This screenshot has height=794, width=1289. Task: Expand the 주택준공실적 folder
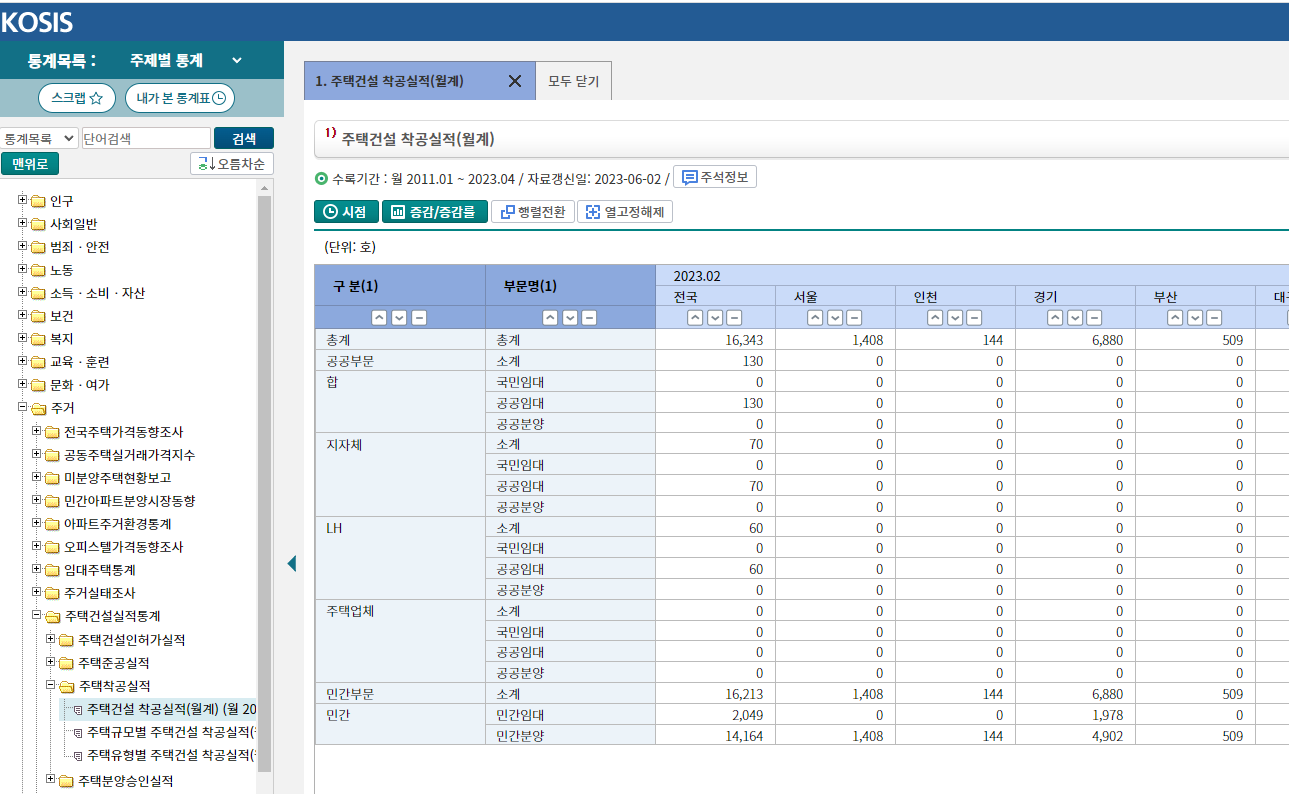(51, 662)
